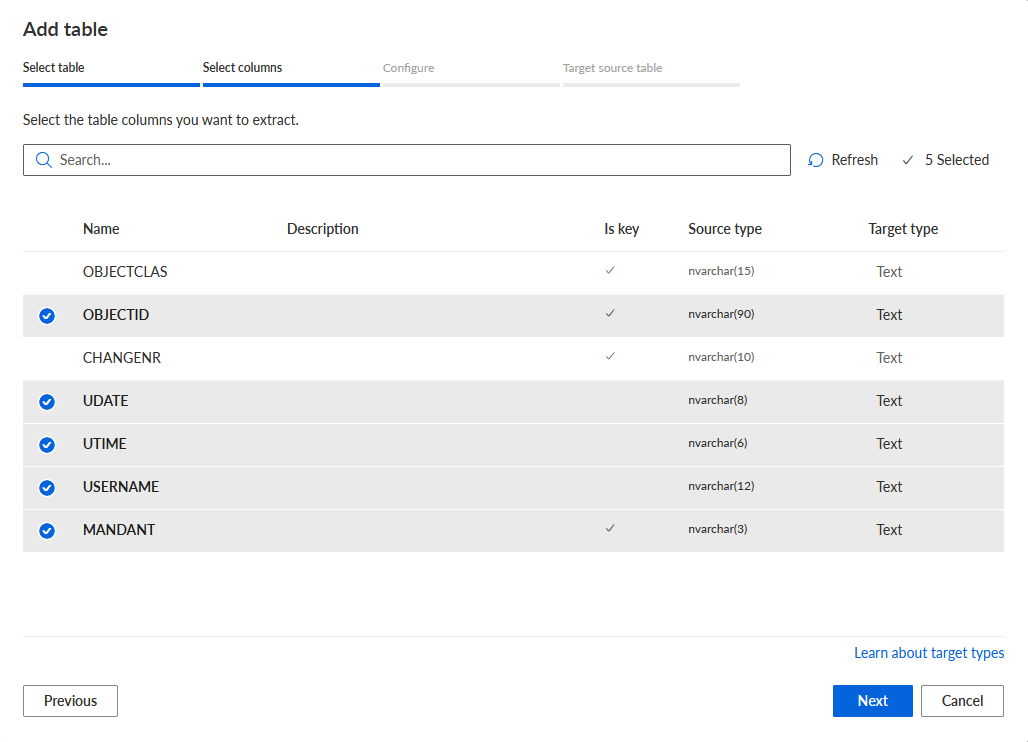Click the checkmark icon beside 5 Selected
This screenshot has height=742, width=1028.
(x=907, y=160)
